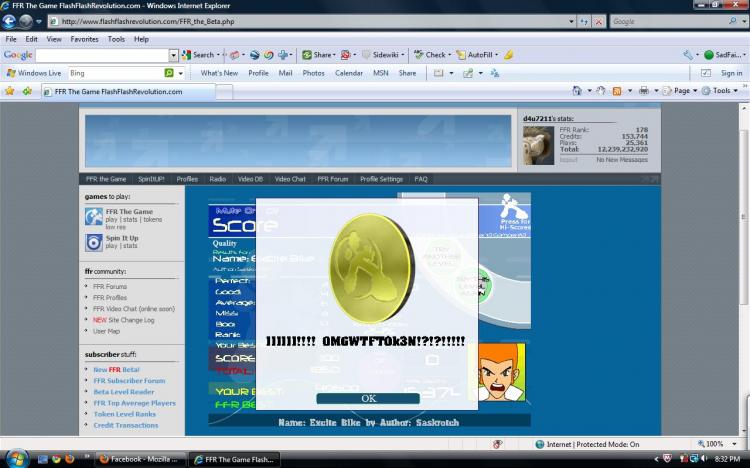Click the Spin It Up sidebar icon
The width and height of the screenshot is (750, 468).
click(94, 243)
